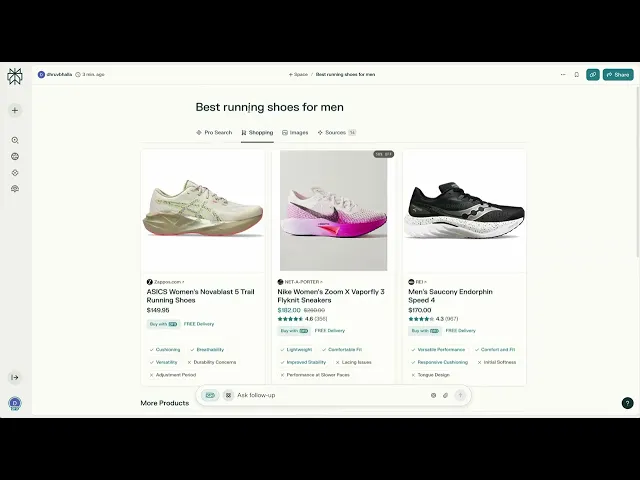Open Nike Women's Zoom X Vaporfly 3 title

[331, 296]
